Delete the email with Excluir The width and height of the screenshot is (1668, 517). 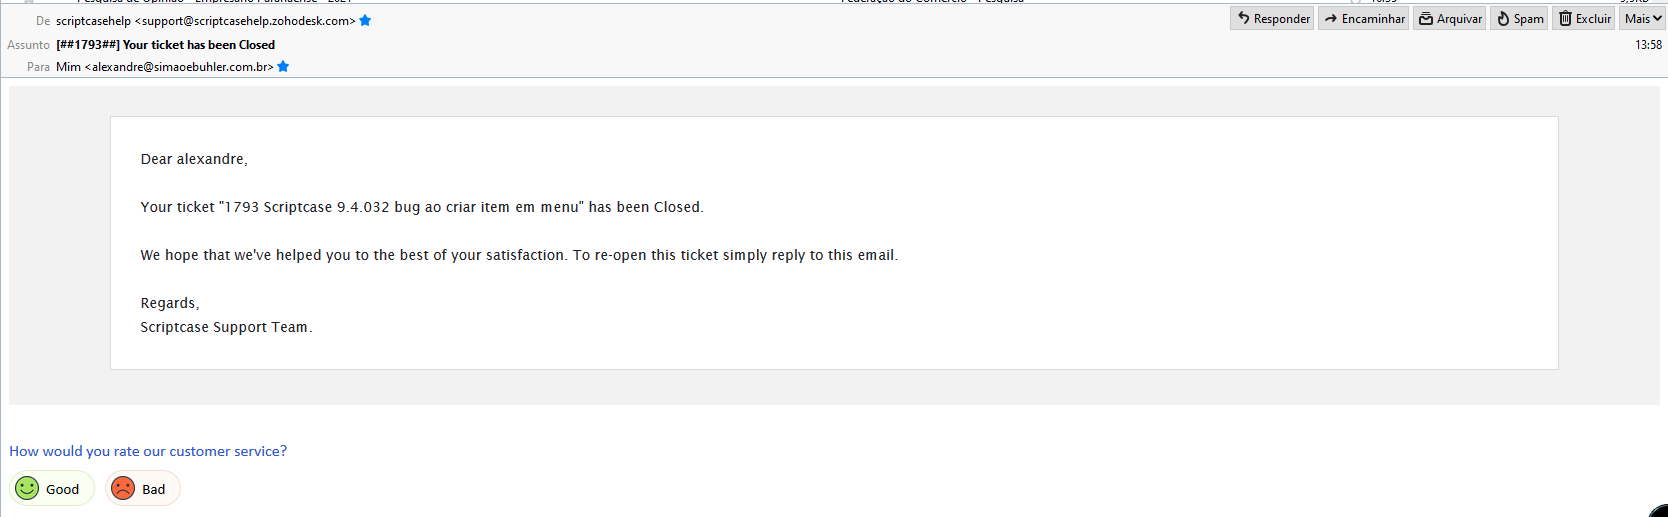1584,19
